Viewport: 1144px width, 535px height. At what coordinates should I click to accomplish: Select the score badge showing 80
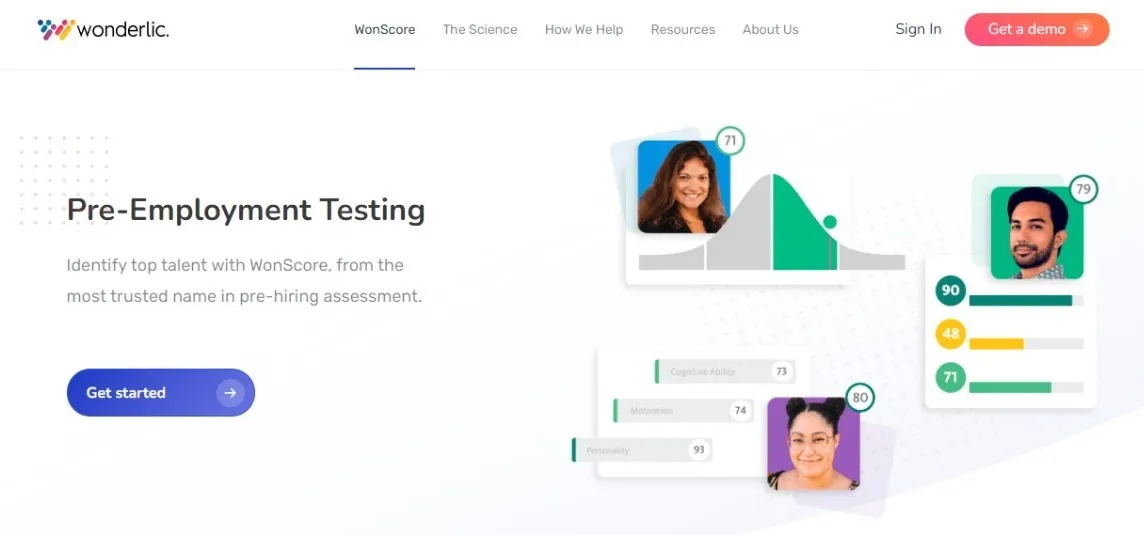860,398
